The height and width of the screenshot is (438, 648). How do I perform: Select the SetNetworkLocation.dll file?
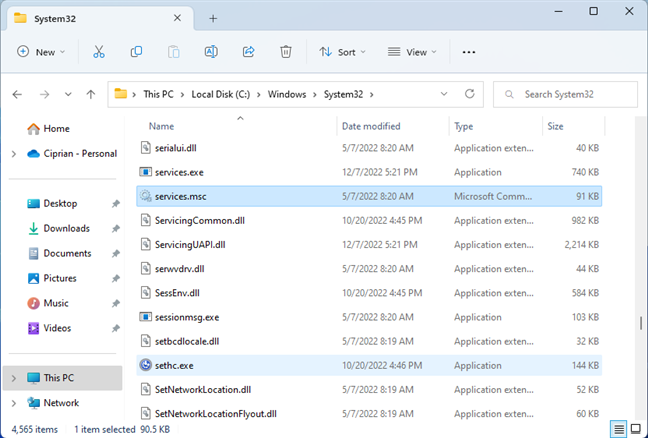(x=369, y=389)
